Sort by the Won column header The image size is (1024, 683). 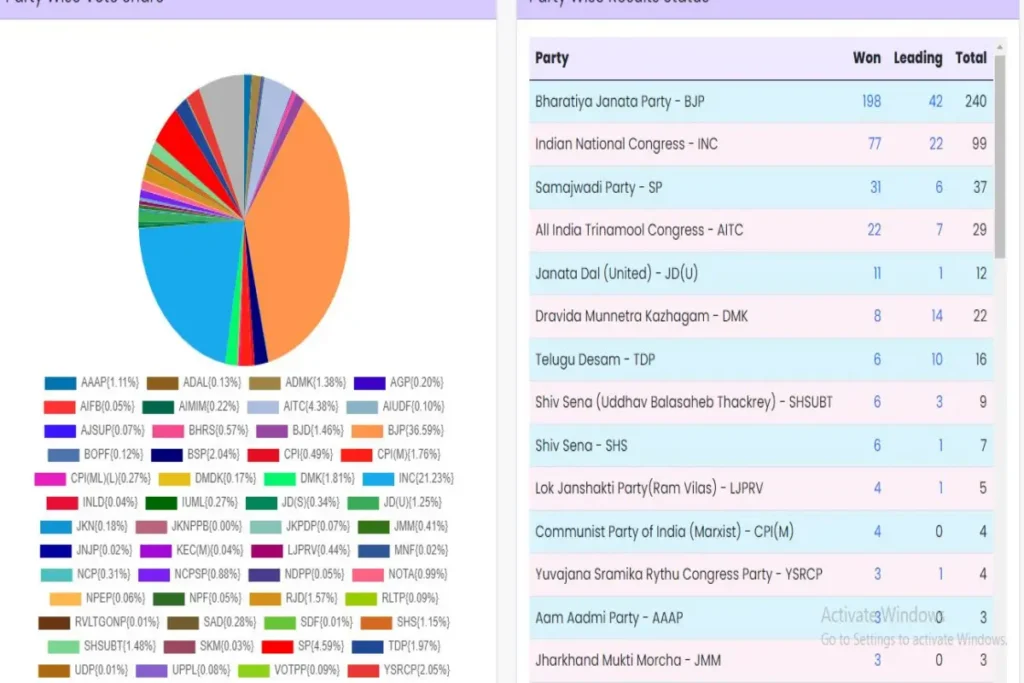(867, 58)
